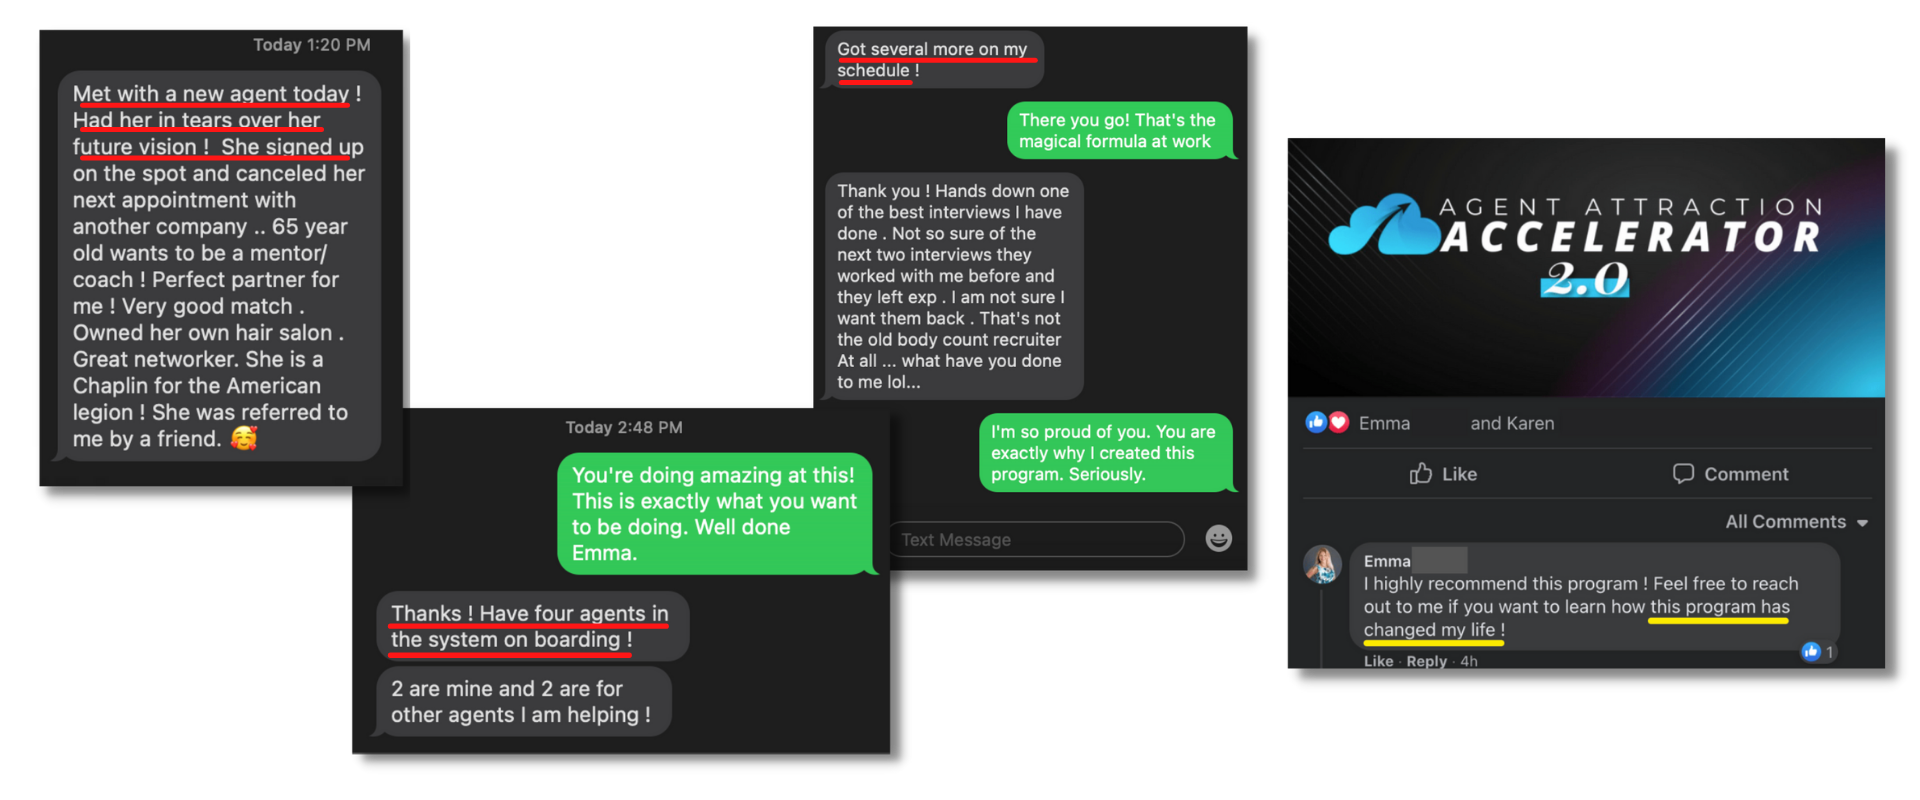Click Like link below Emma's comment
Screen dimensions: 1920x800
(1378, 661)
